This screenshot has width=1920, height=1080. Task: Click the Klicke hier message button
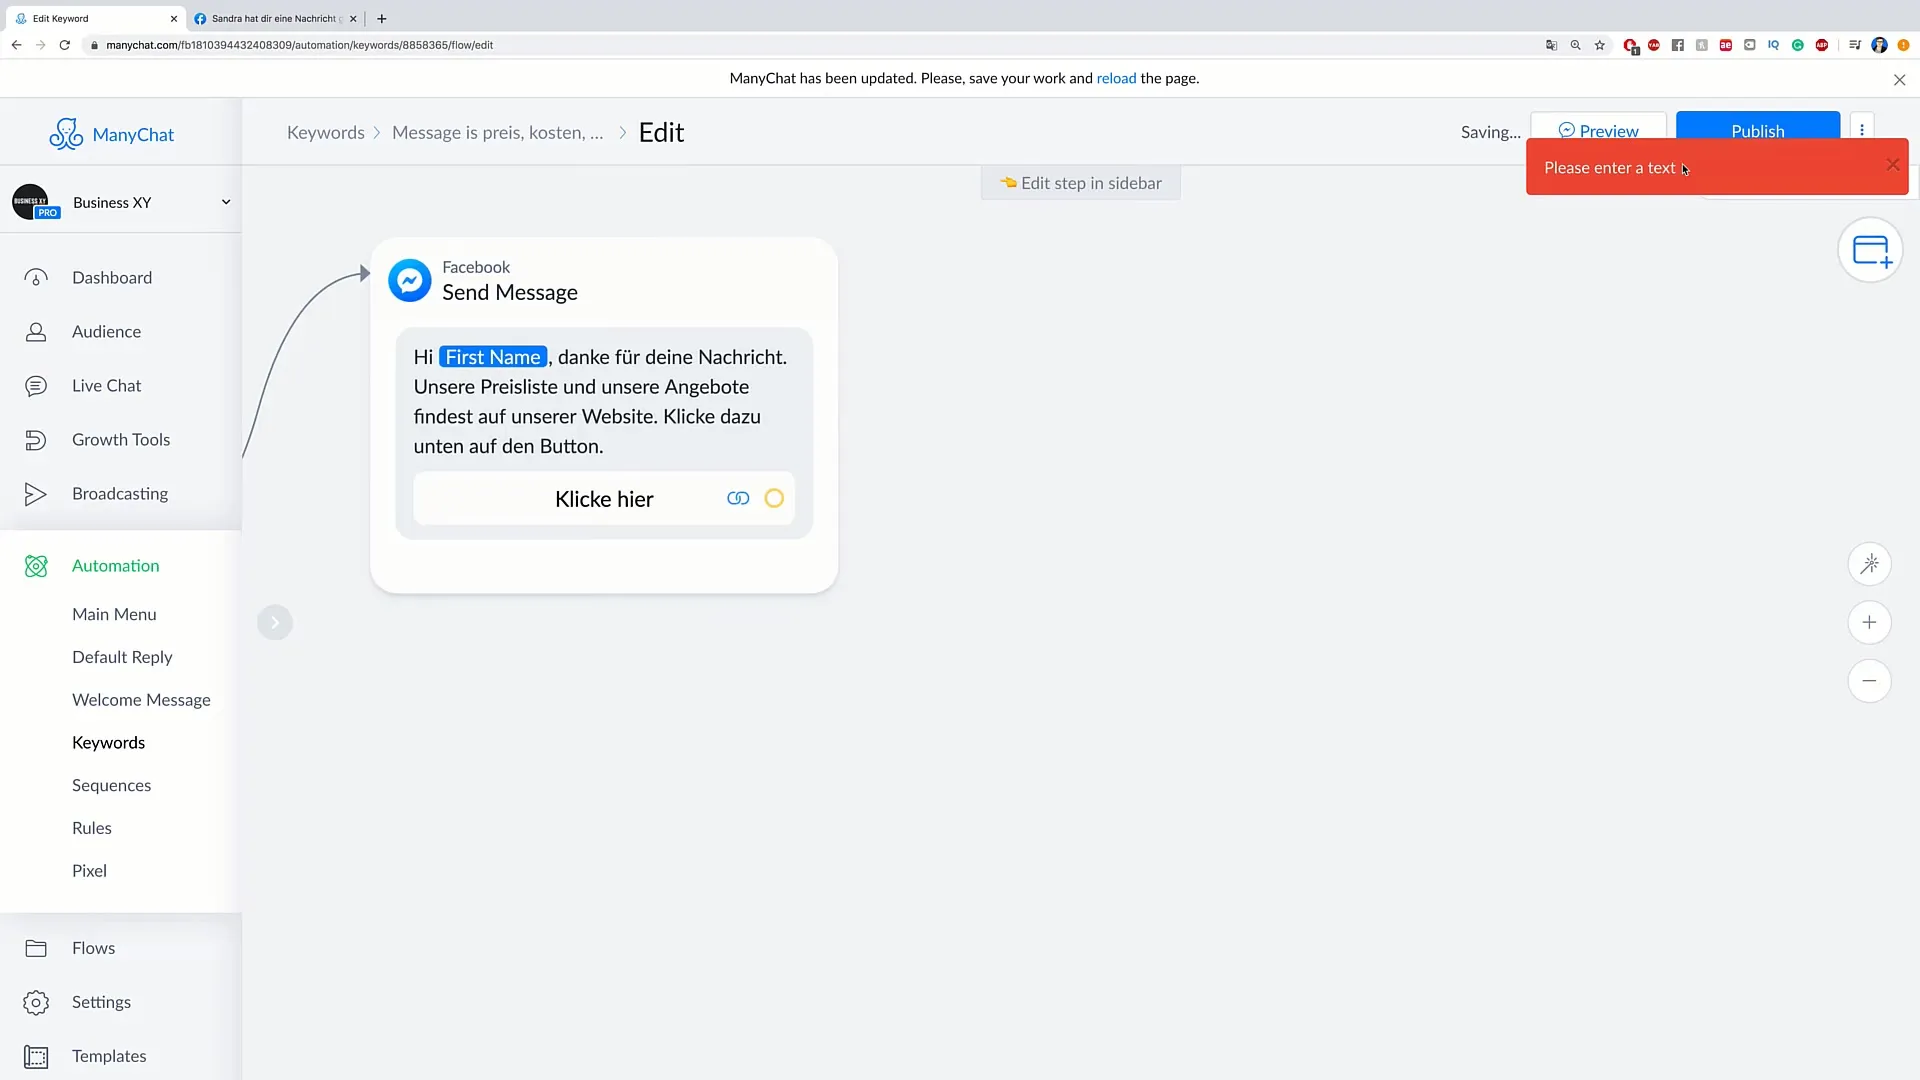coord(603,498)
